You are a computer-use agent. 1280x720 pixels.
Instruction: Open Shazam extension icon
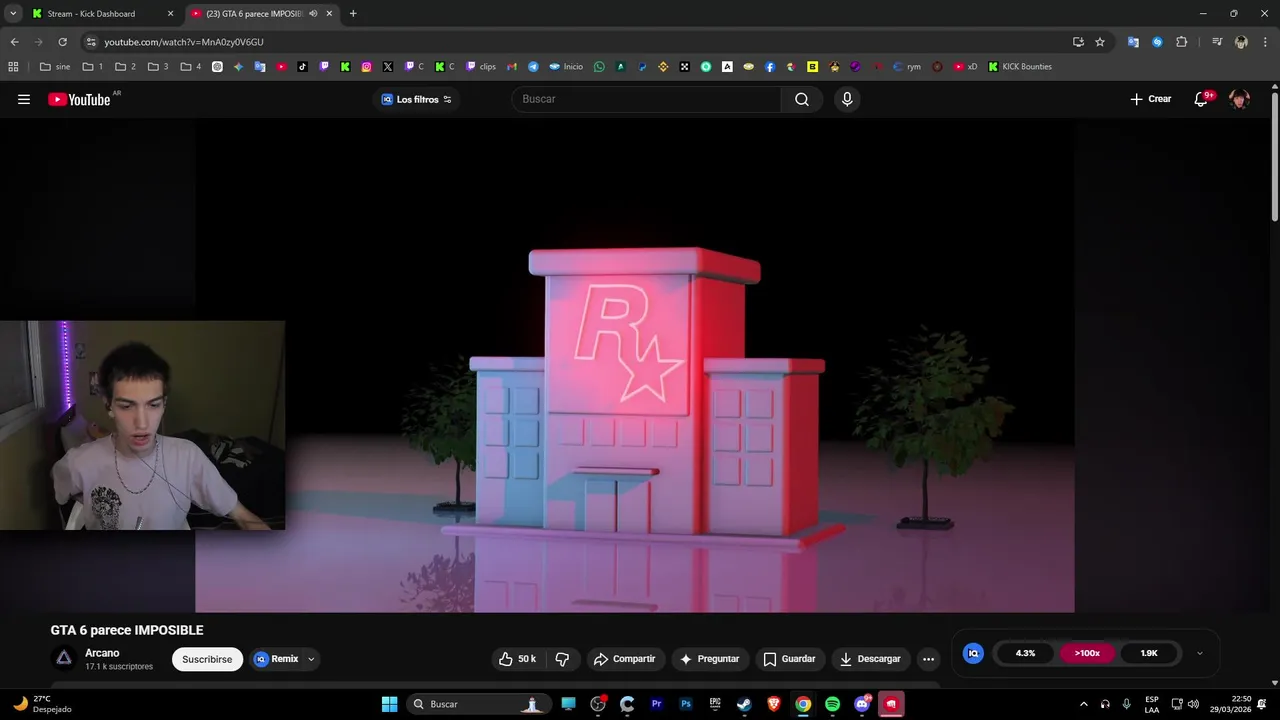pyautogui.click(x=1157, y=42)
